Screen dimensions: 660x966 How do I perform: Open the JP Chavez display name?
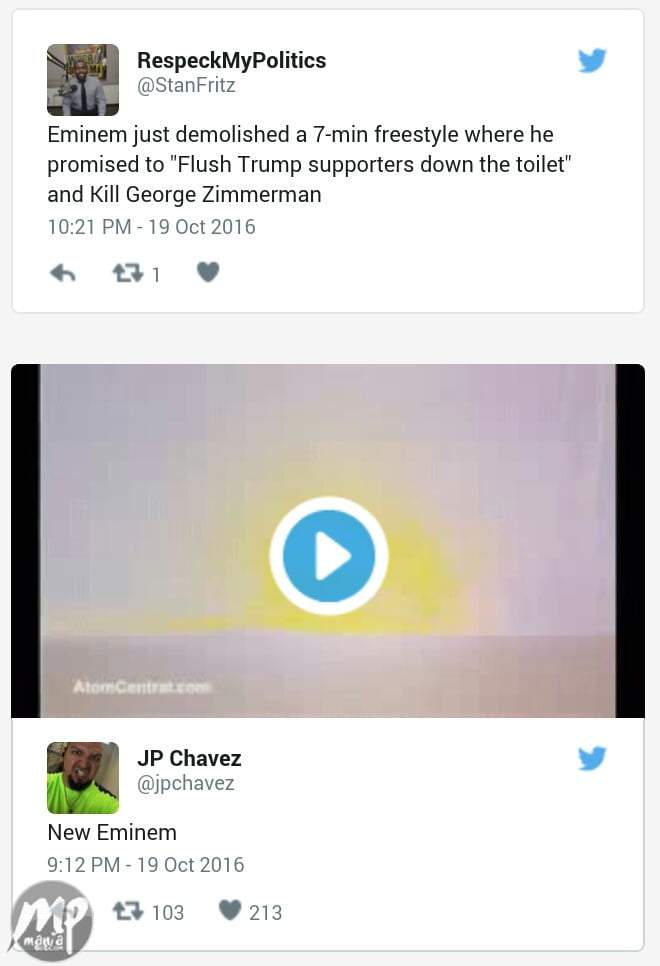click(189, 758)
